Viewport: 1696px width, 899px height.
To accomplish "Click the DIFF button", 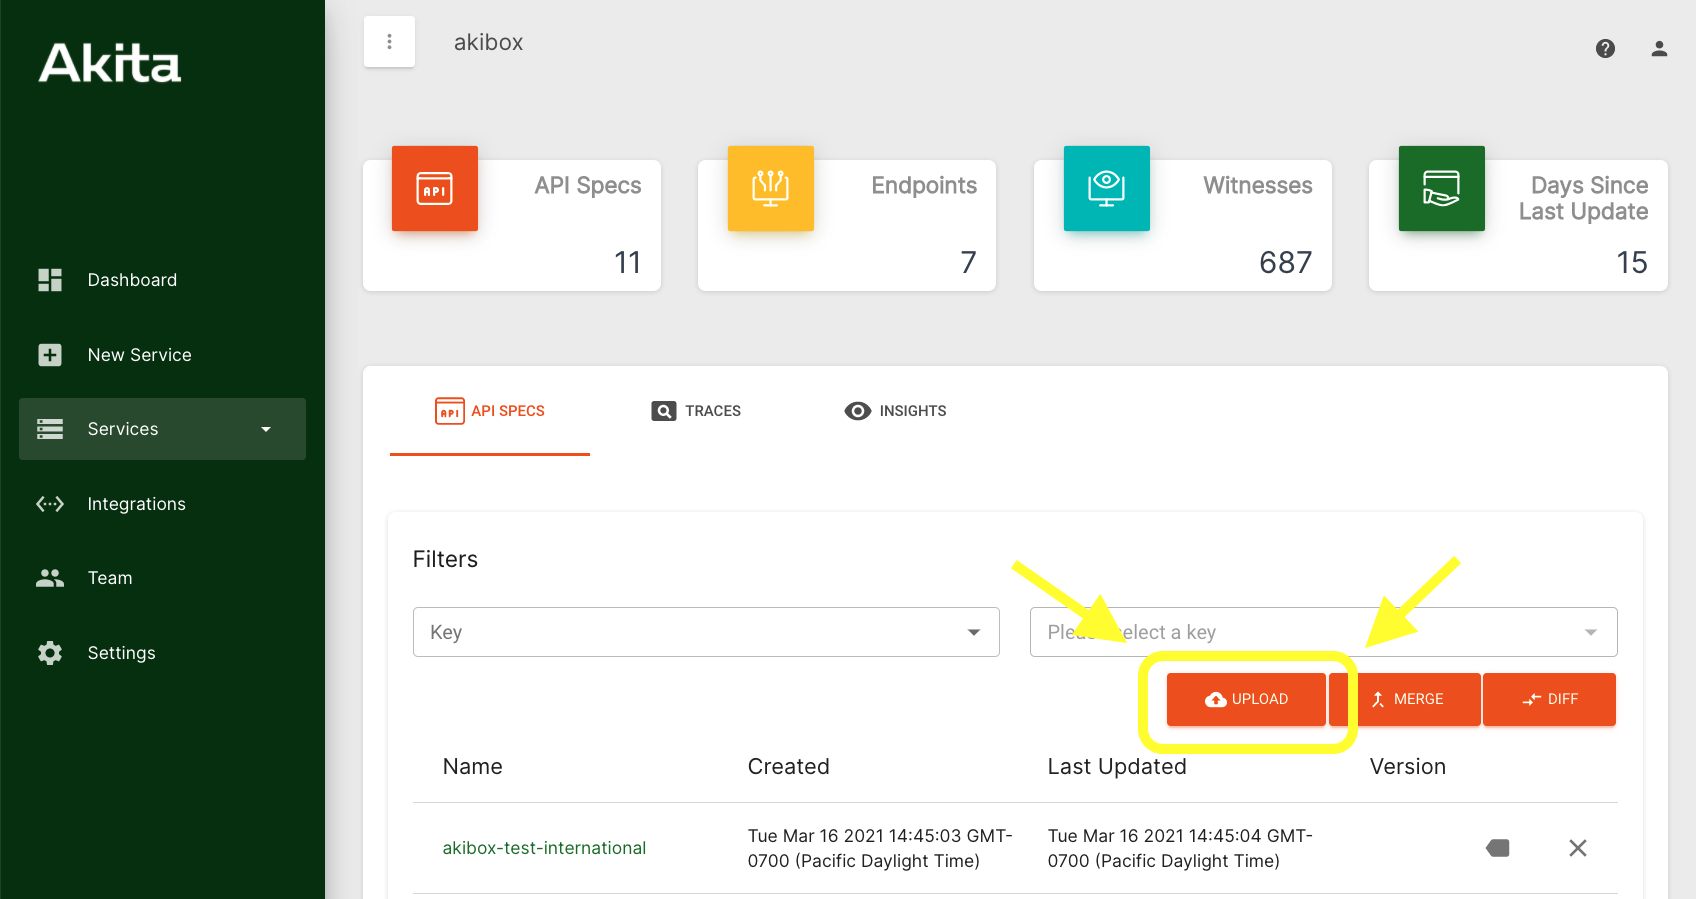I will point(1549,699).
